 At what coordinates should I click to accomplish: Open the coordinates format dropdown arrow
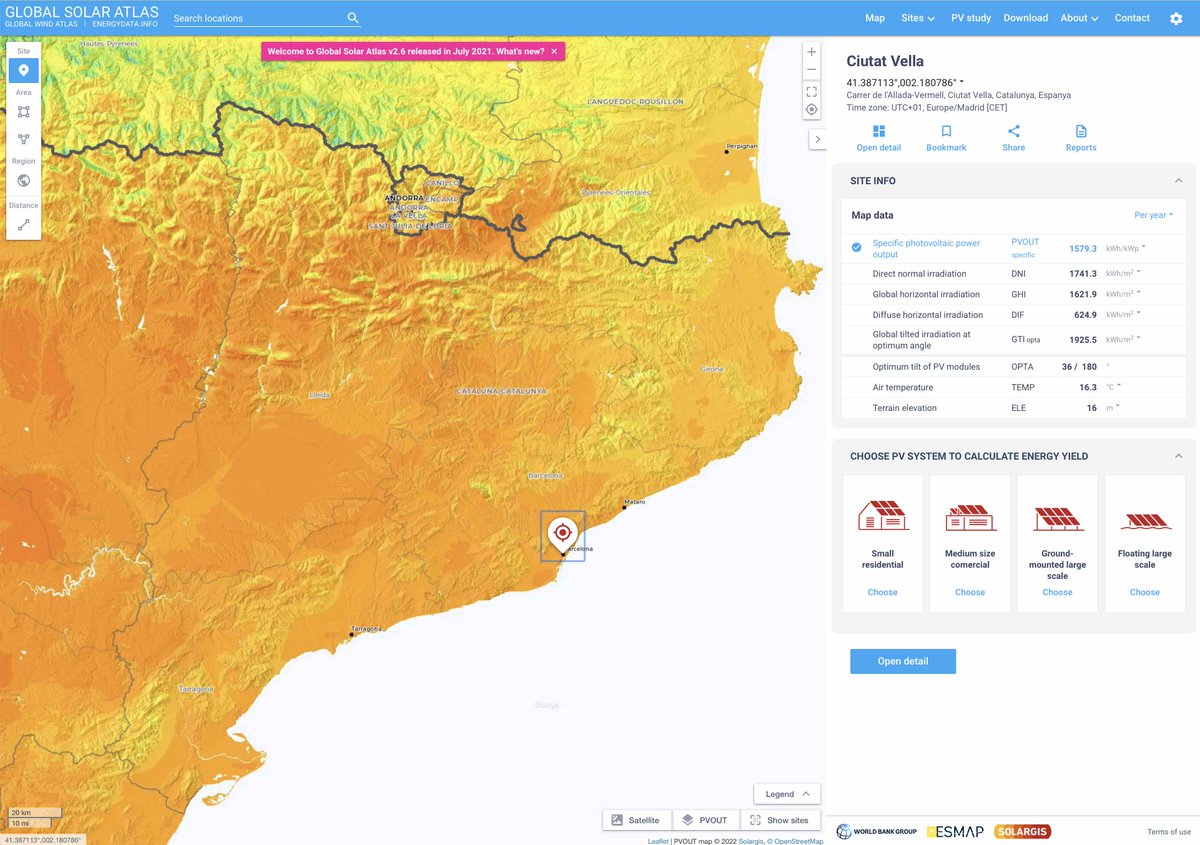(962, 82)
